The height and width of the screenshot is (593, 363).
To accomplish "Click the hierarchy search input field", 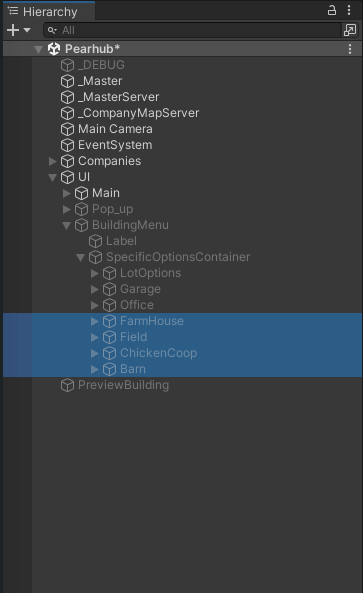I will pyautogui.click(x=192, y=30).
